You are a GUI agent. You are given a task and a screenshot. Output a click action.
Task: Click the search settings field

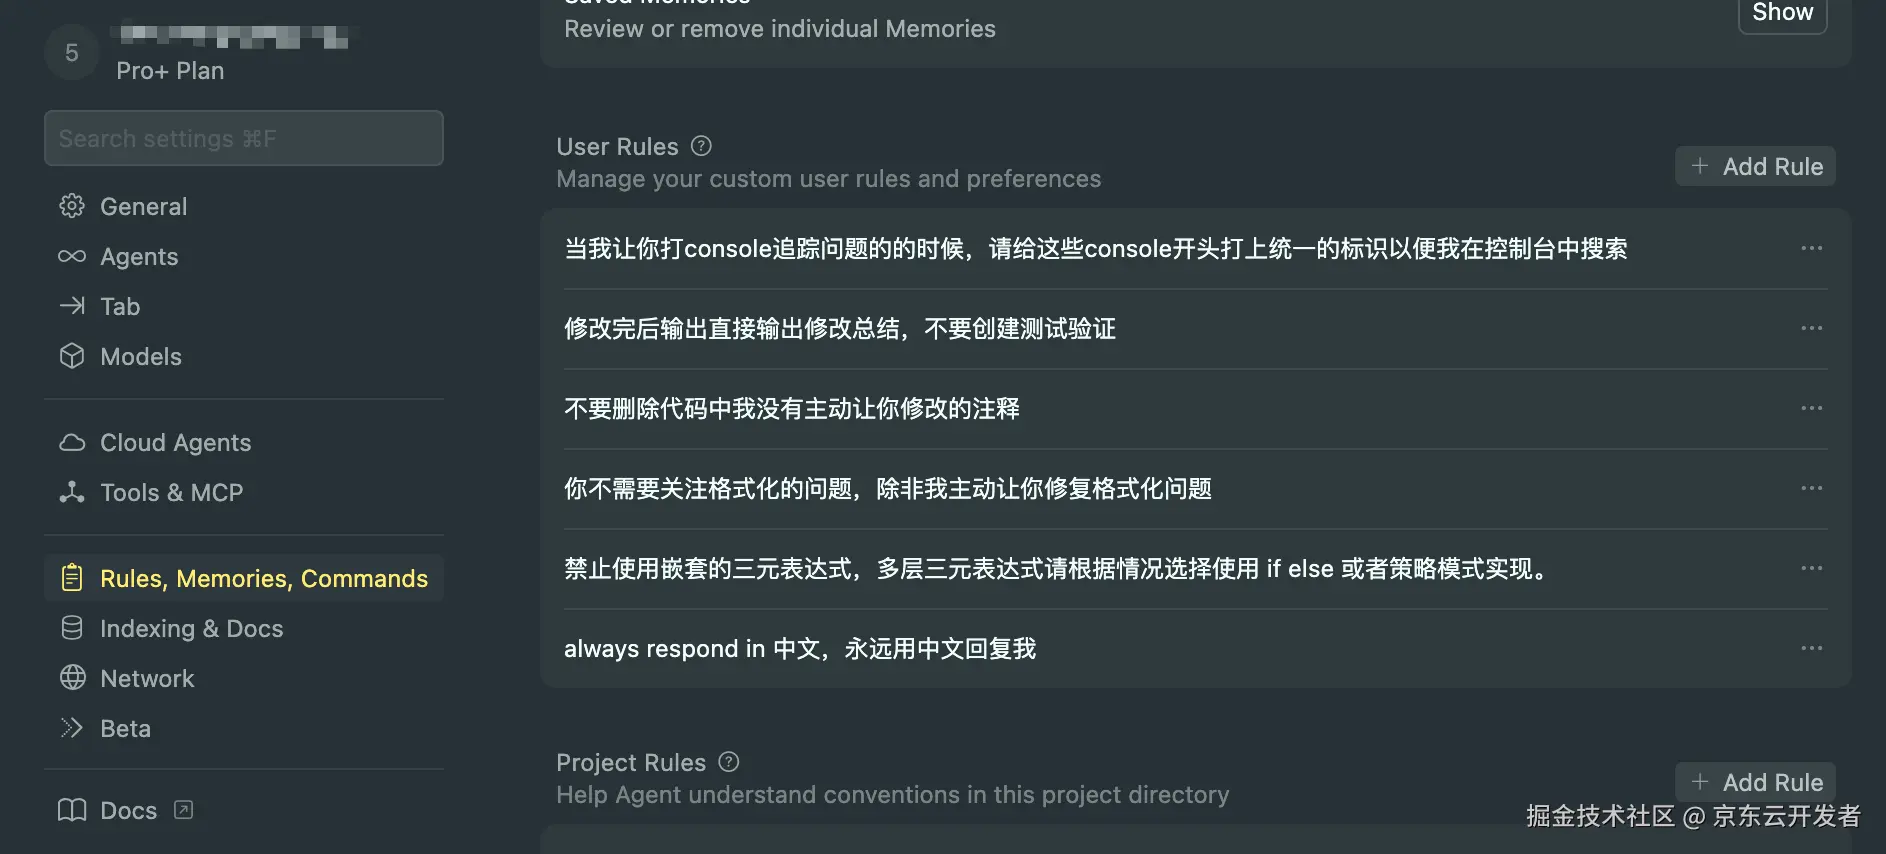coord(243,138)
